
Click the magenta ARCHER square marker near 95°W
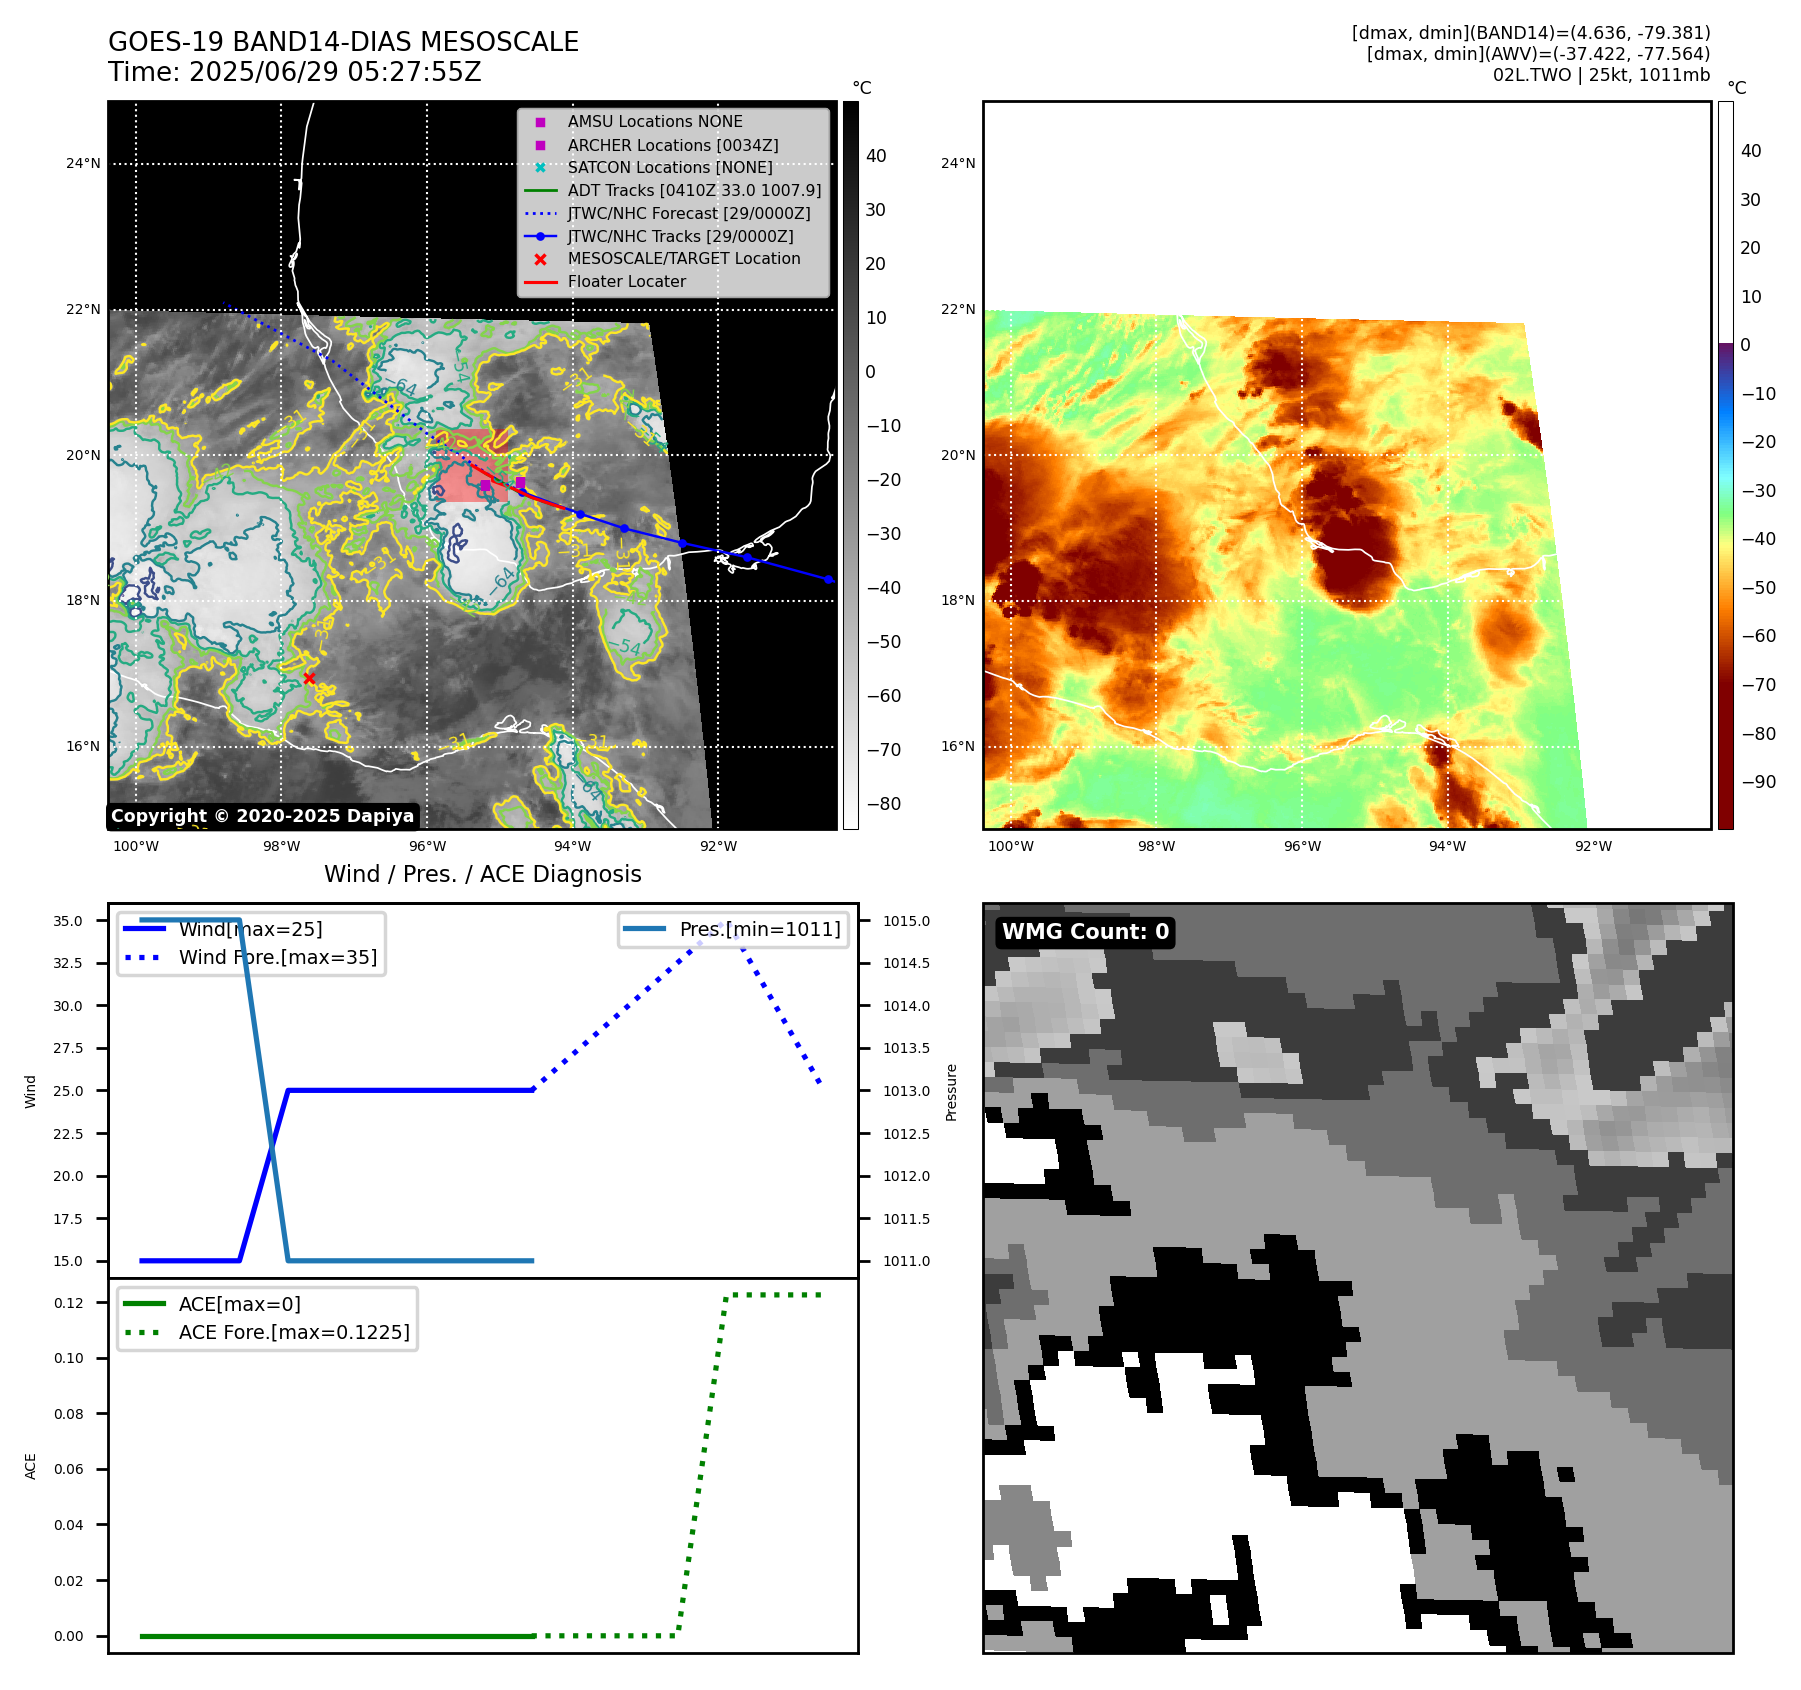[x=486, y=486]
